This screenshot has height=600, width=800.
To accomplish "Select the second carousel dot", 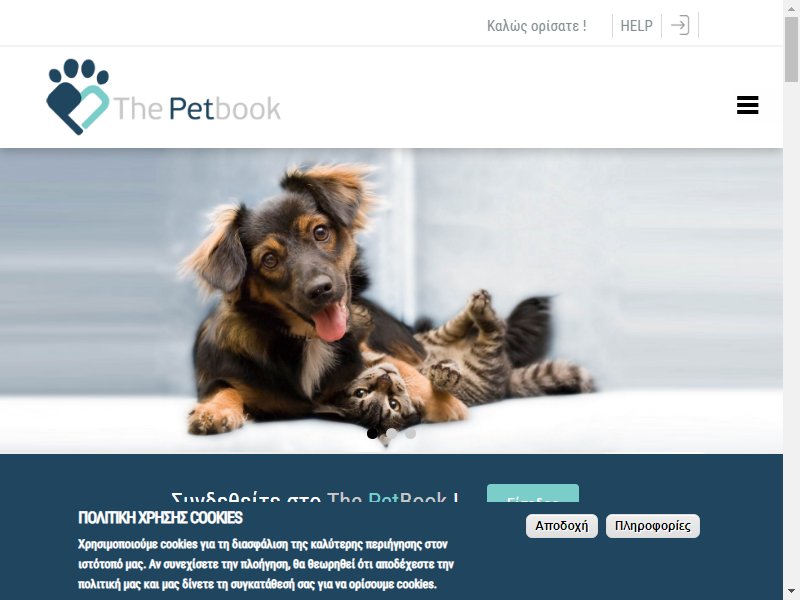I will pyautogui.click(x=391, y=433).
